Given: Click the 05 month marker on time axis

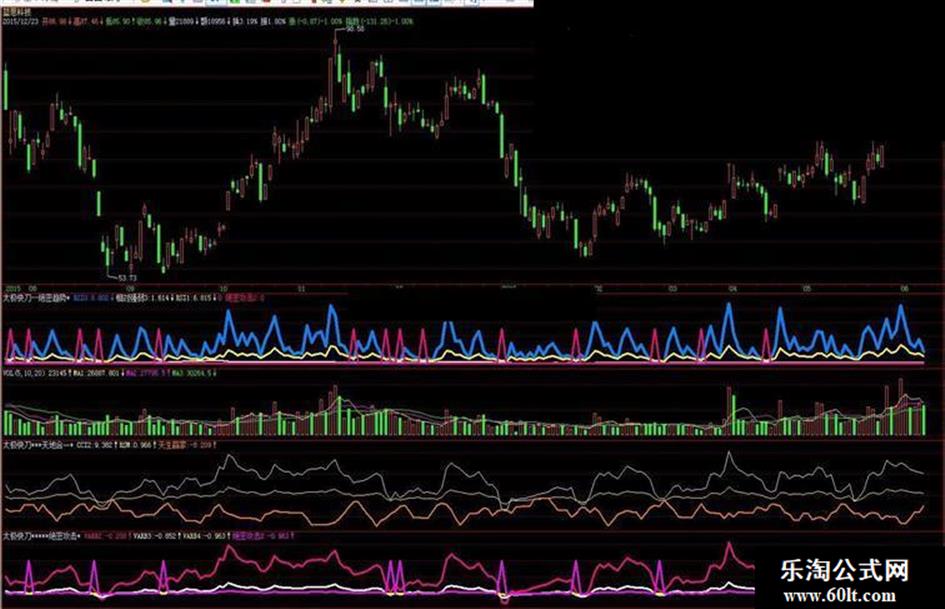Looking at the screenshot, I should 806,289.
